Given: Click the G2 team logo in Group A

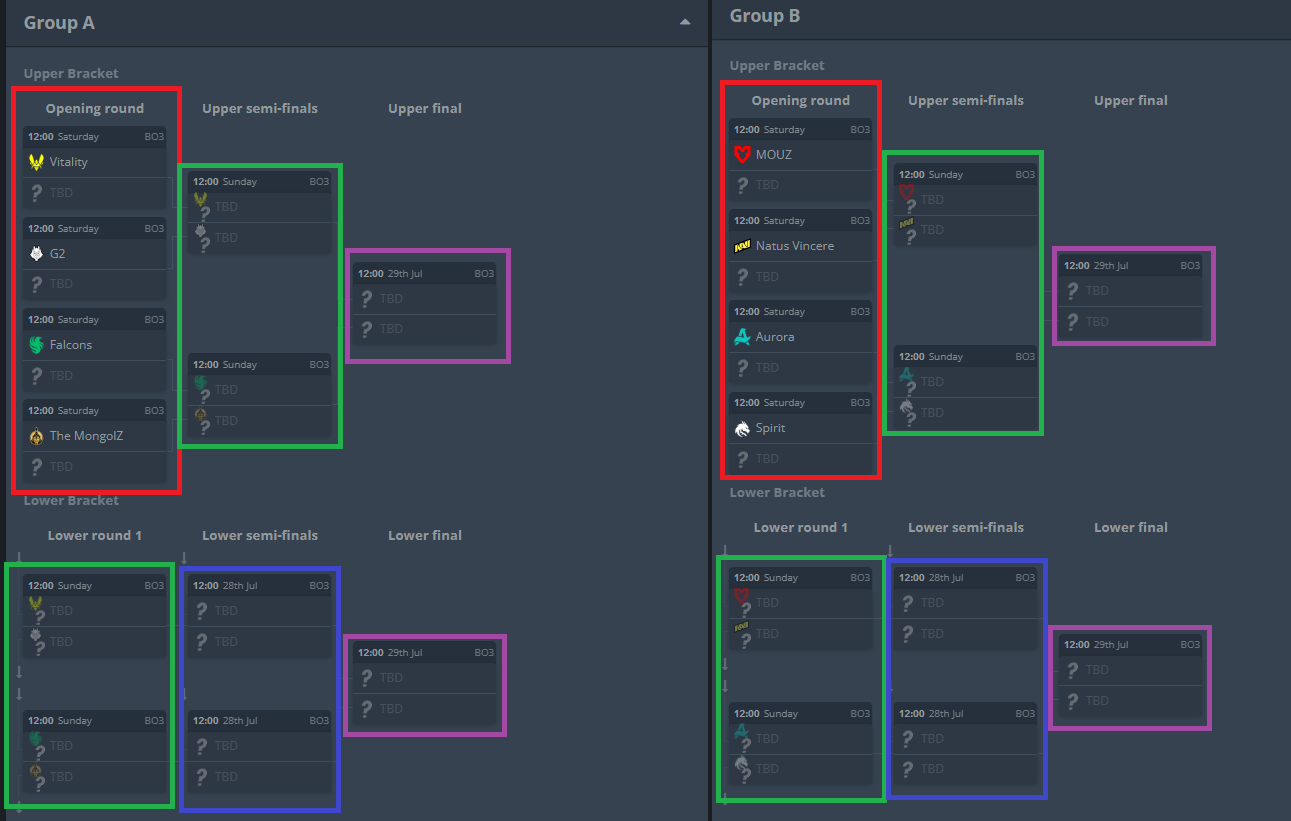Looking at the screenshot, I should tap(37, 253).
